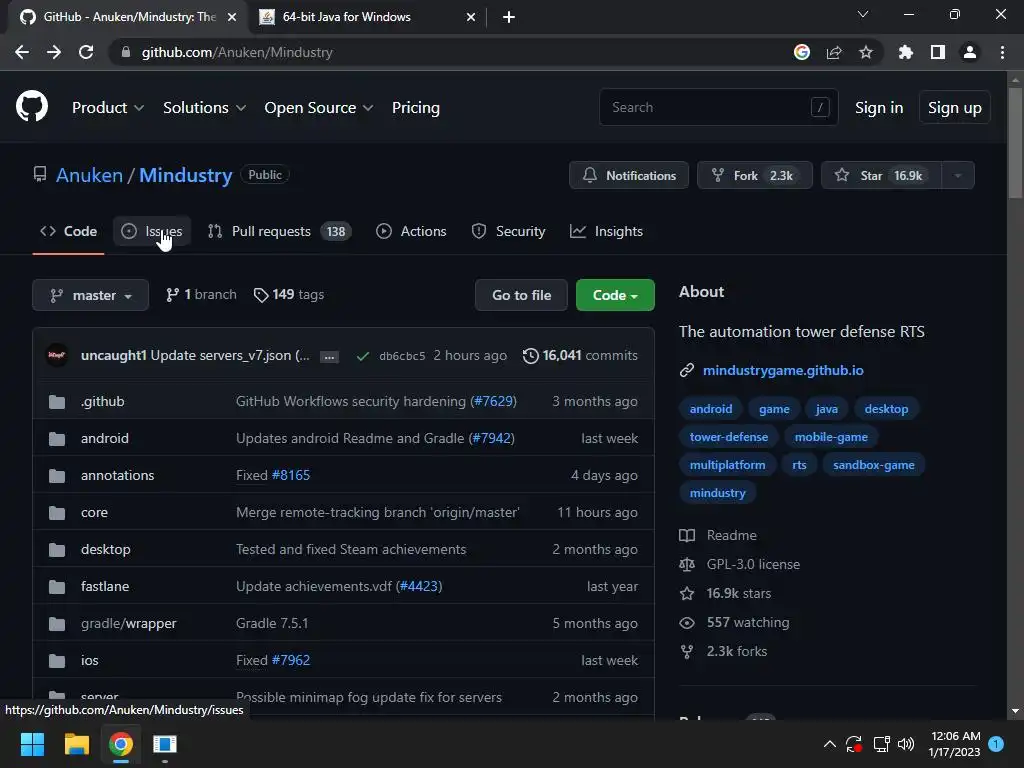Close the 64-bit Java for Windows tab
1024x768 pixels.
[x=471, y=17]
